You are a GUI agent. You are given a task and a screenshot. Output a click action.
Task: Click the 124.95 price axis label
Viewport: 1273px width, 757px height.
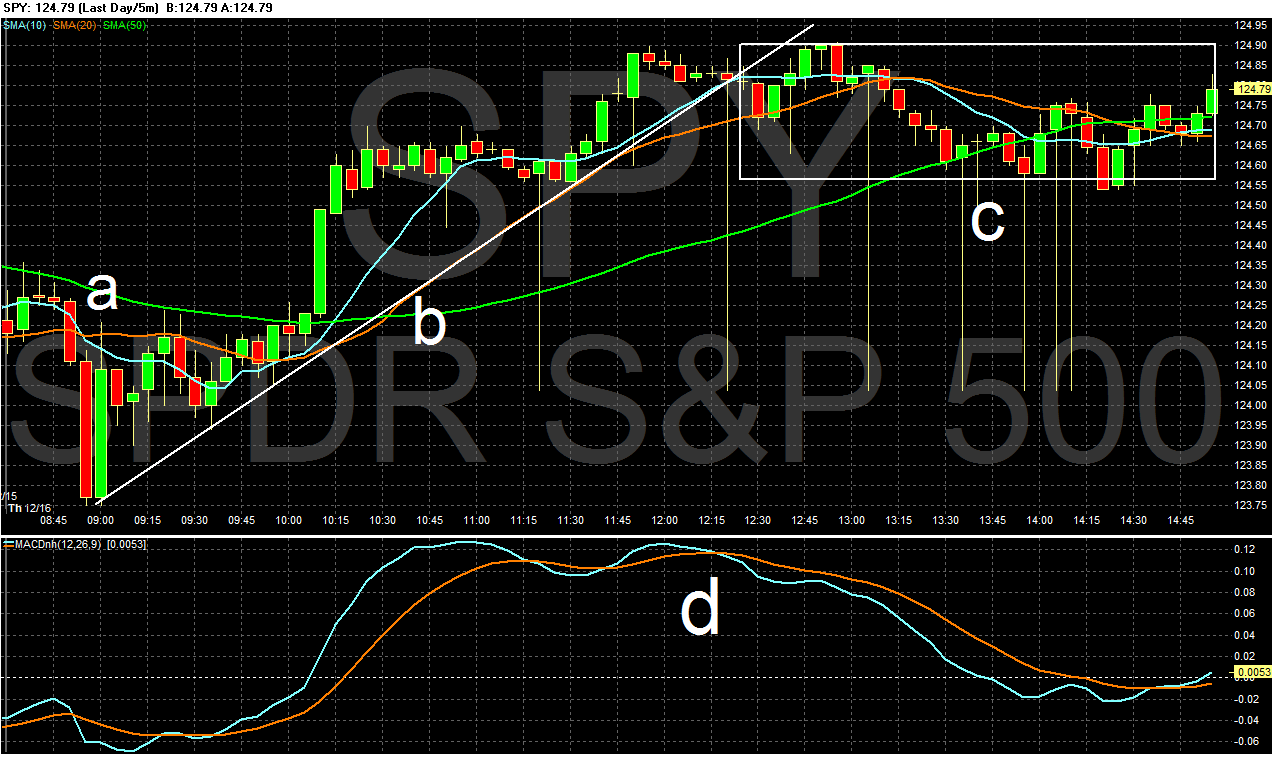pos(1251,25)
